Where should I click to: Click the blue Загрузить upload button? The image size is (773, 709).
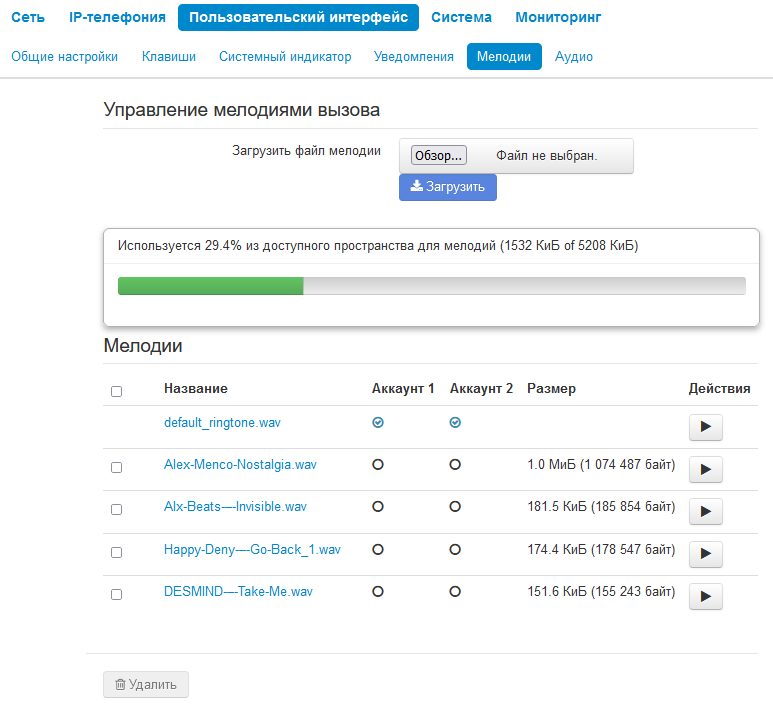coord(448,187)
